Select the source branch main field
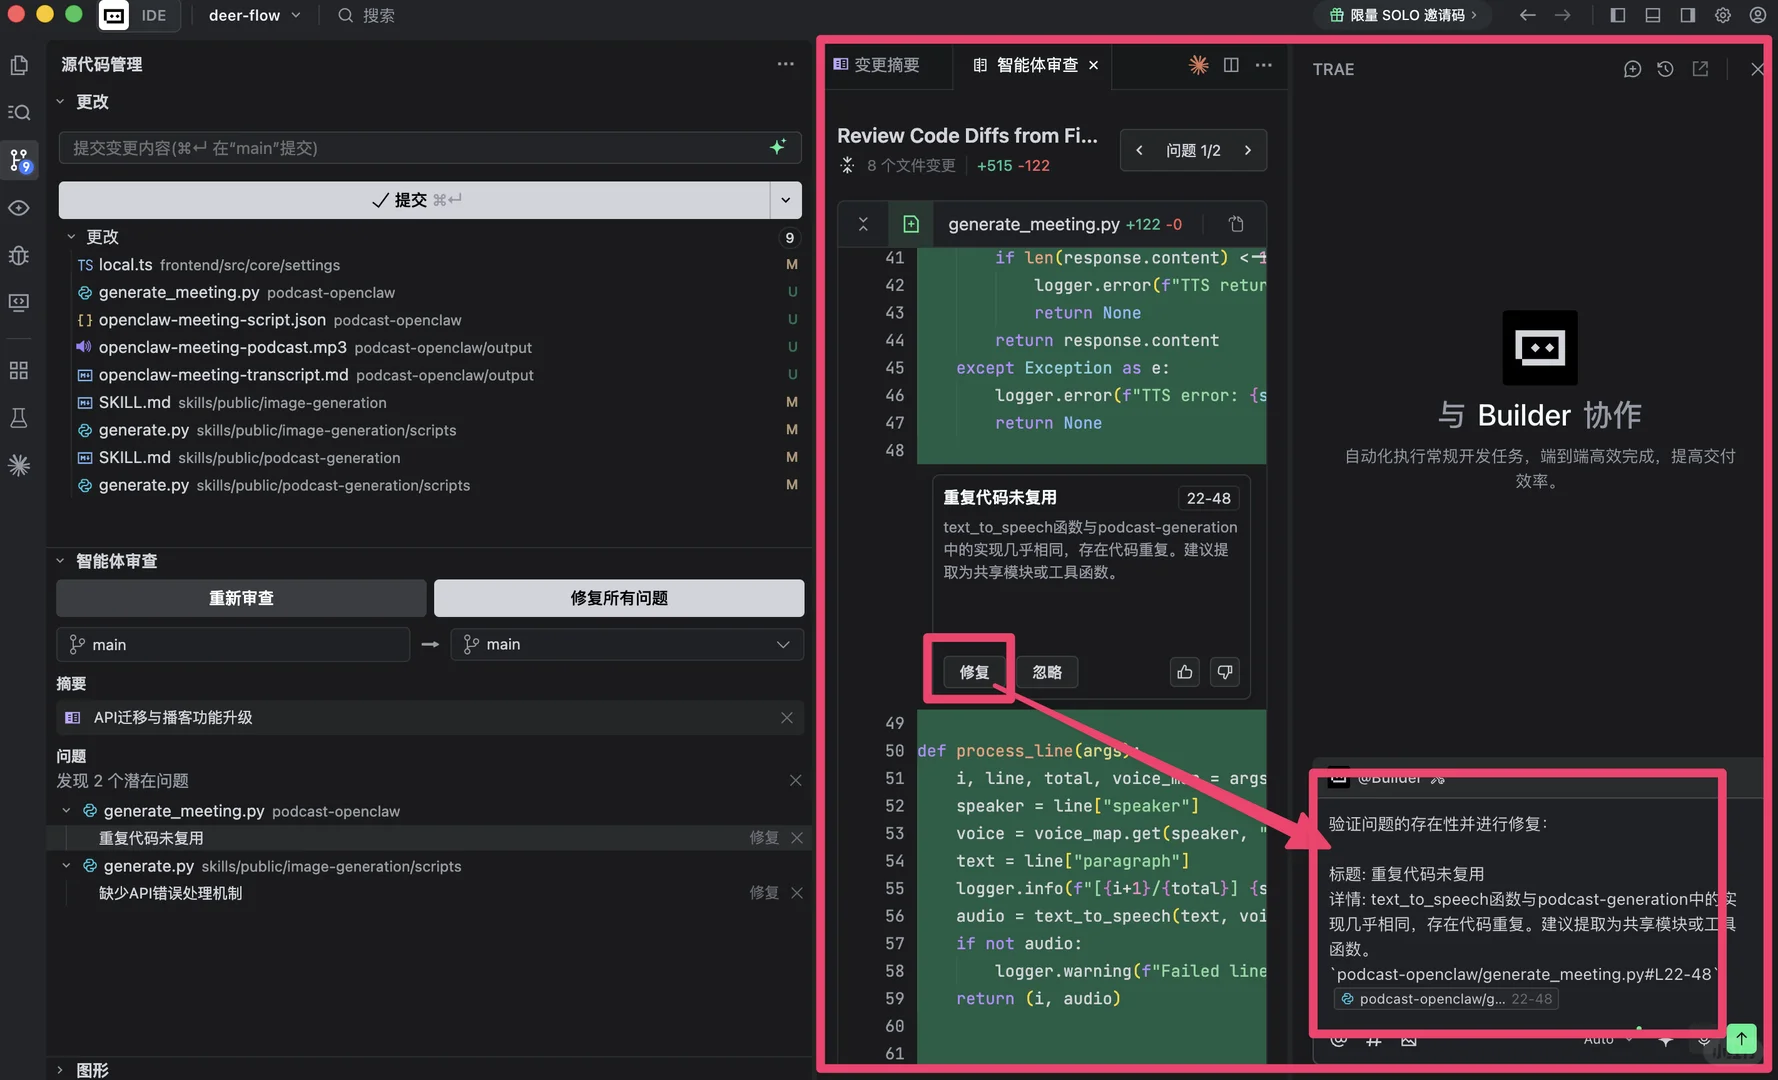This screenshot has height=1080, width=1778. click(x=233, y=644)
